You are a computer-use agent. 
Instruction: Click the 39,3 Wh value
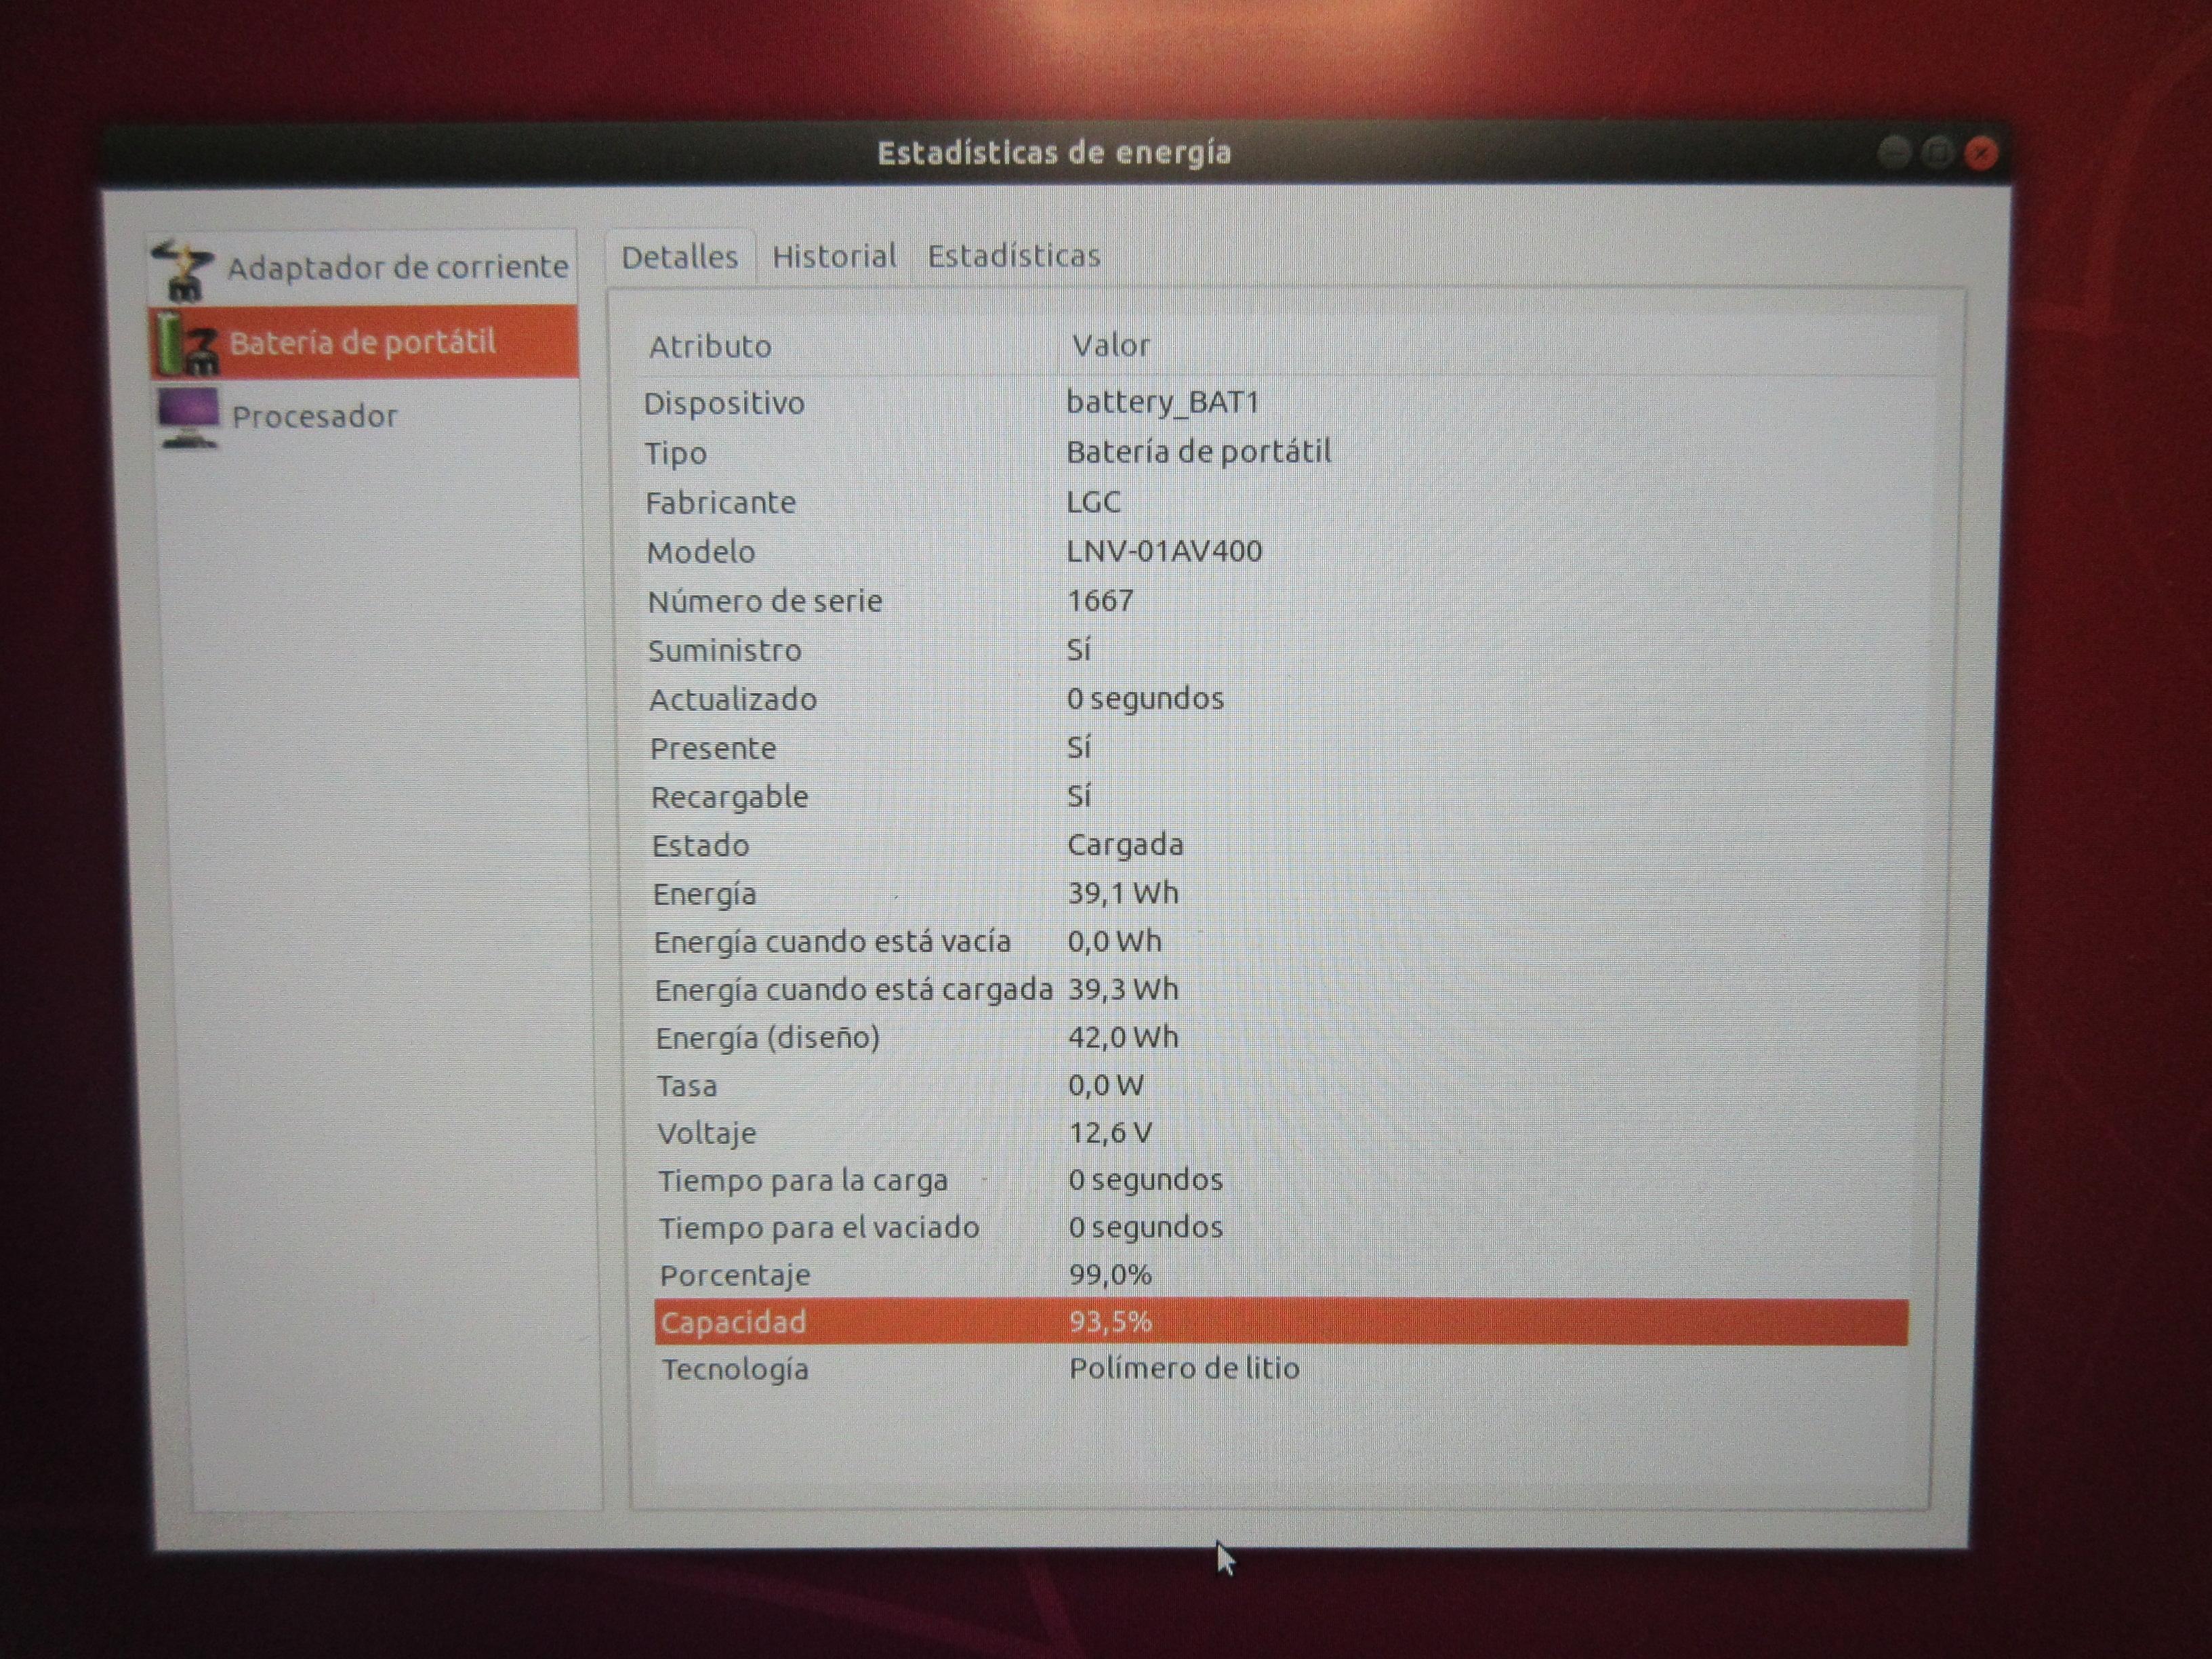pos(1123,989)
